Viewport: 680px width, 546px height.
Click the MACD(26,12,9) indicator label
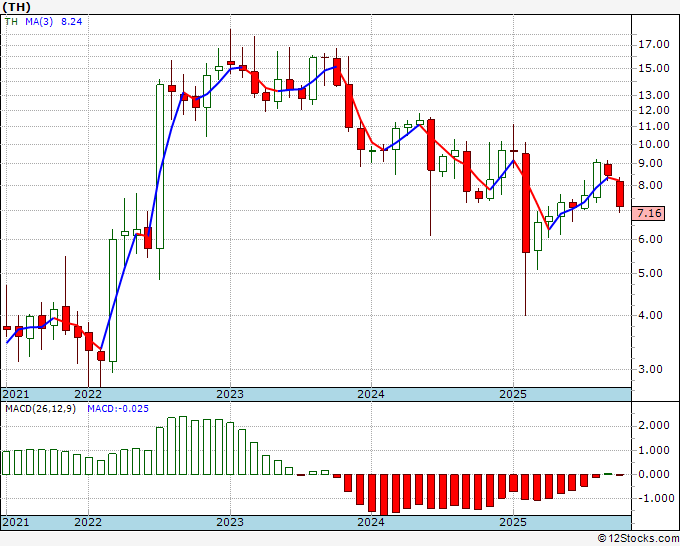coord(41,409)
